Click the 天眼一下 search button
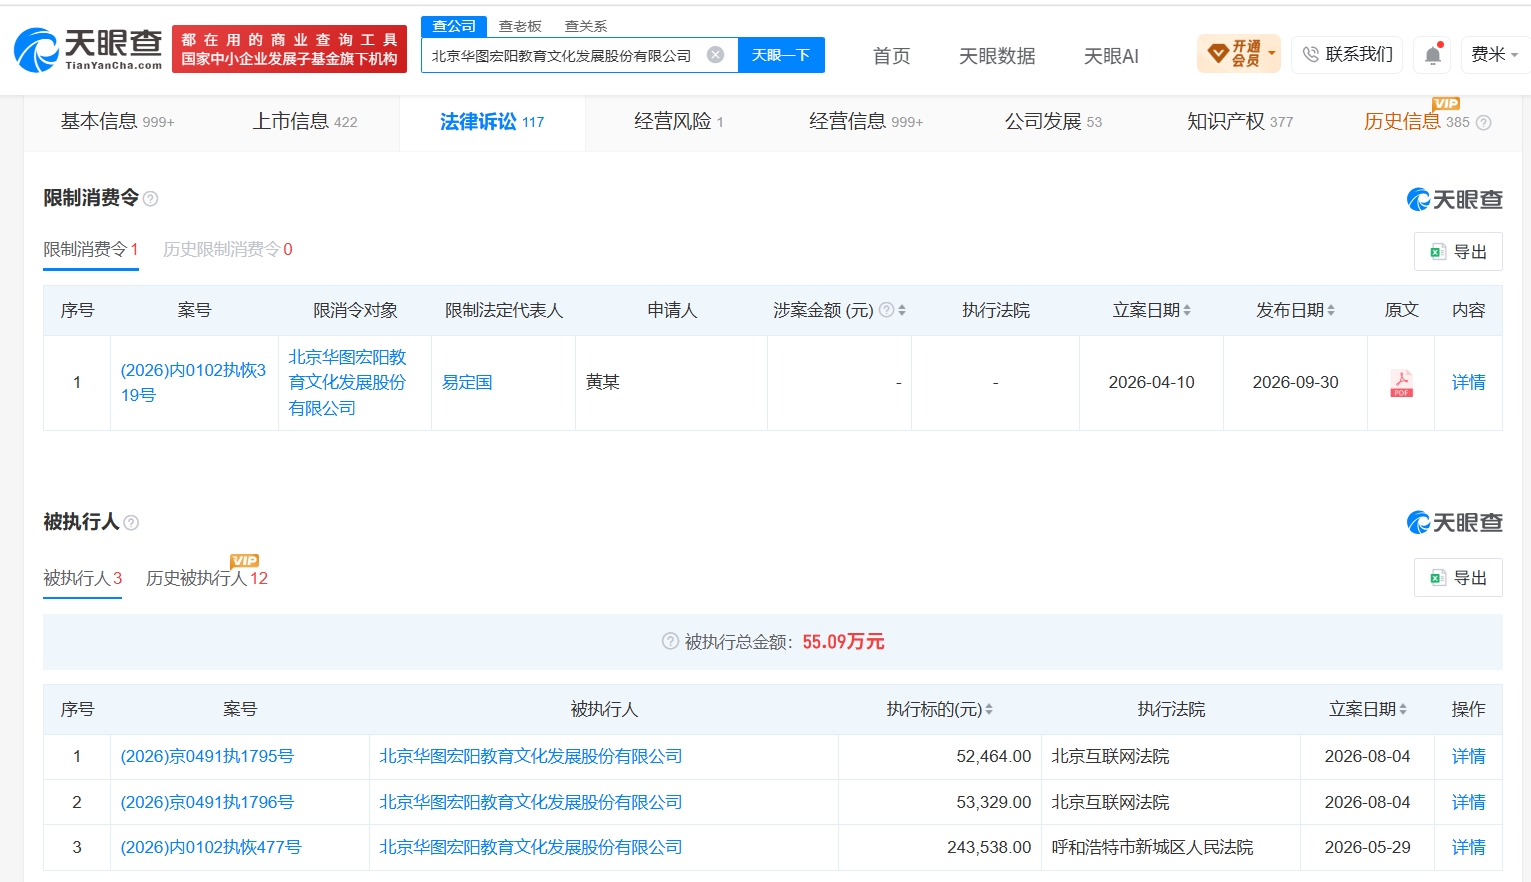 pos(781,55)
